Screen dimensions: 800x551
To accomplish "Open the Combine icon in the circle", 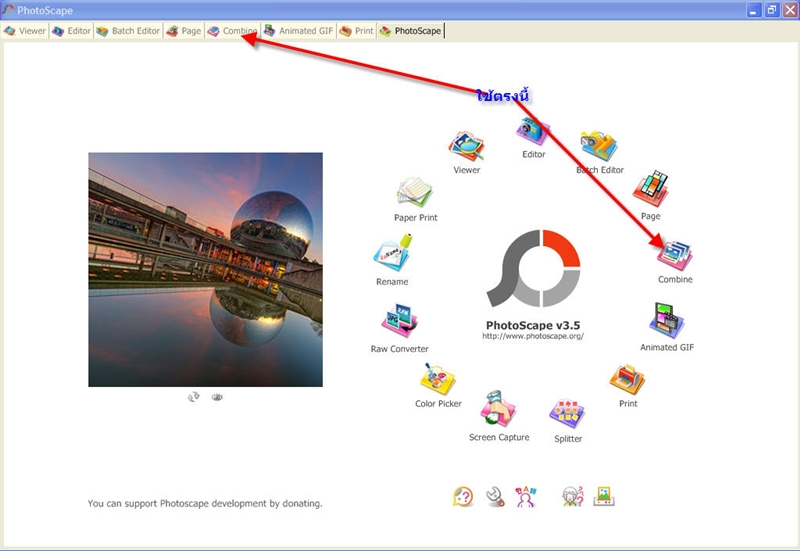I will (675, 256).
